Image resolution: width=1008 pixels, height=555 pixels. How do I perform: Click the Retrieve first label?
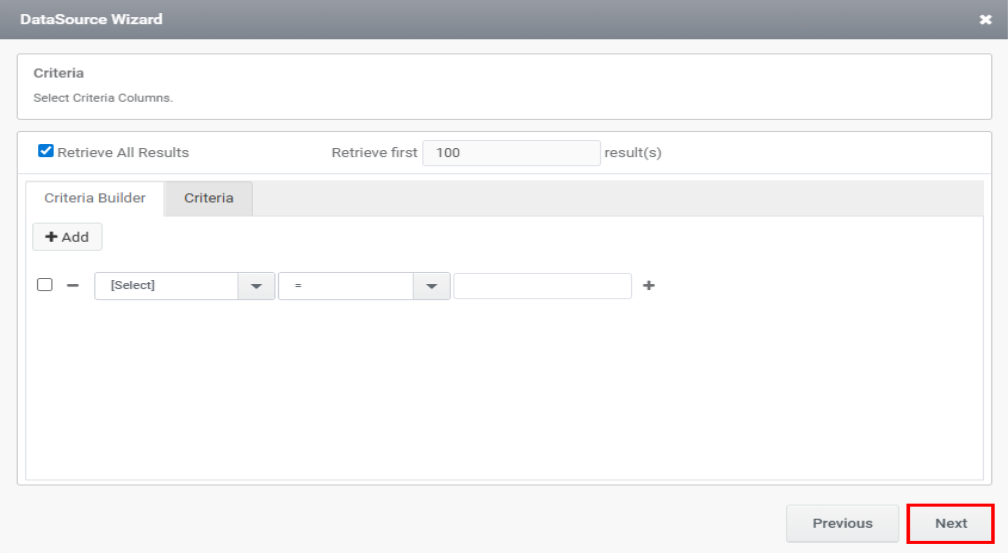click(374, 153)
